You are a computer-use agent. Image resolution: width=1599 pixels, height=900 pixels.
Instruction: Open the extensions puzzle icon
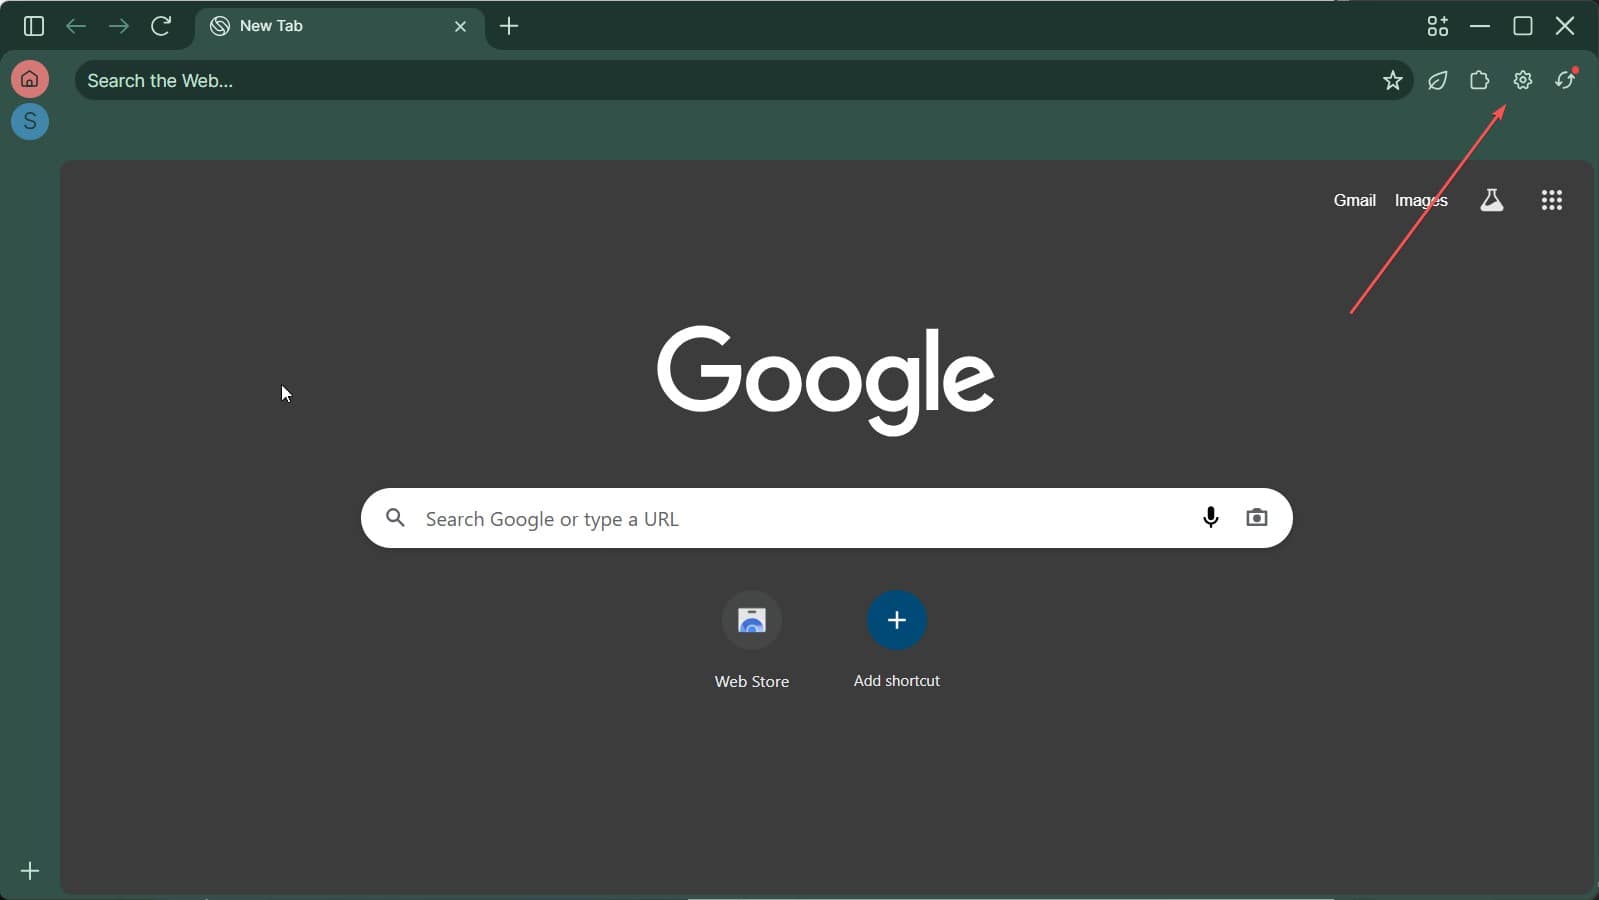[x=1479, y=80]
